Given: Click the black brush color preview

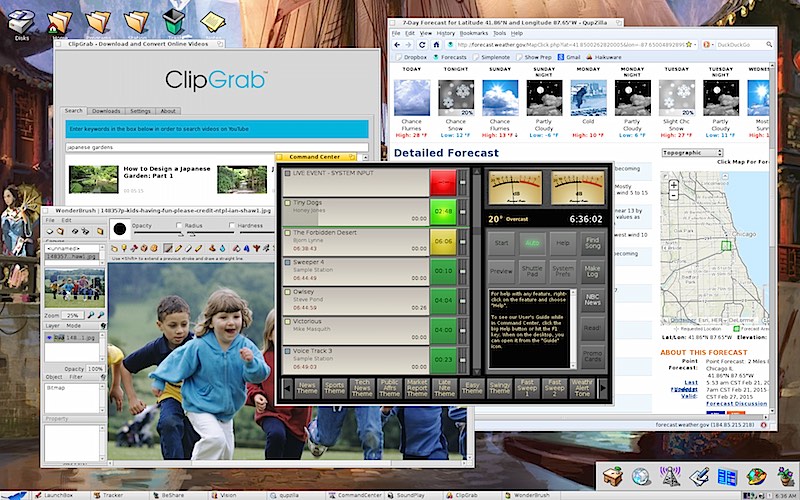Looking at the screenshot, I should (120, 229).
